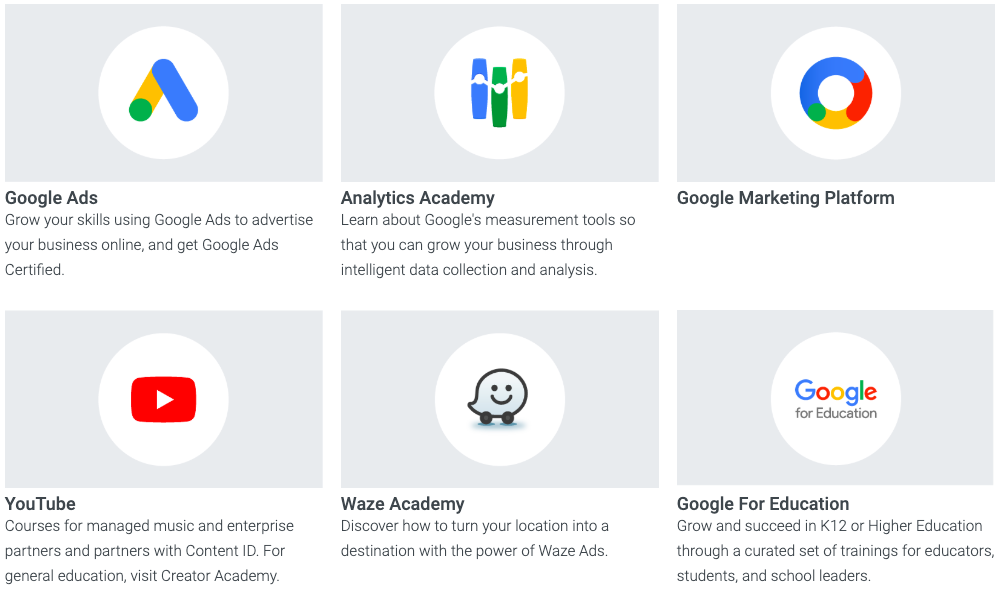The image size is (1001, 595).
Task: Open the Analytics Academy title
Action: 418,198
